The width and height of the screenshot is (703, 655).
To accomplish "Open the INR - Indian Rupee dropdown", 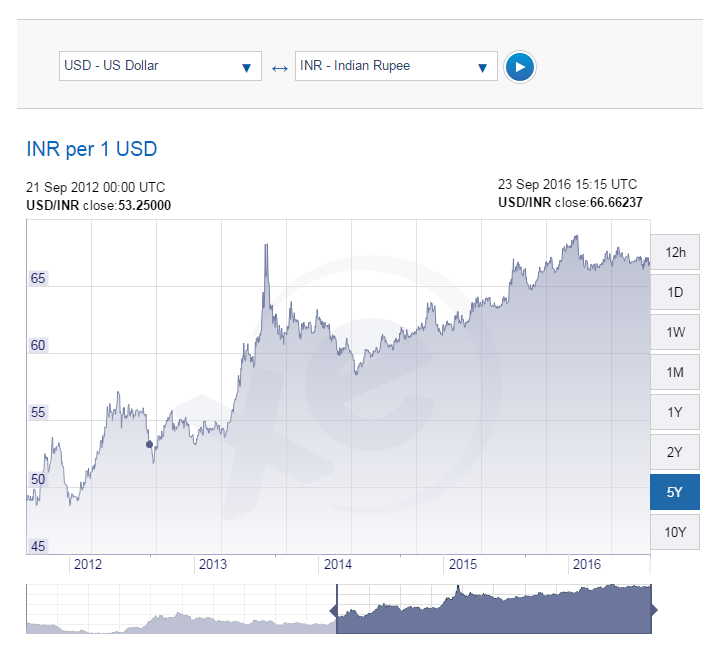I will (396, 66).
